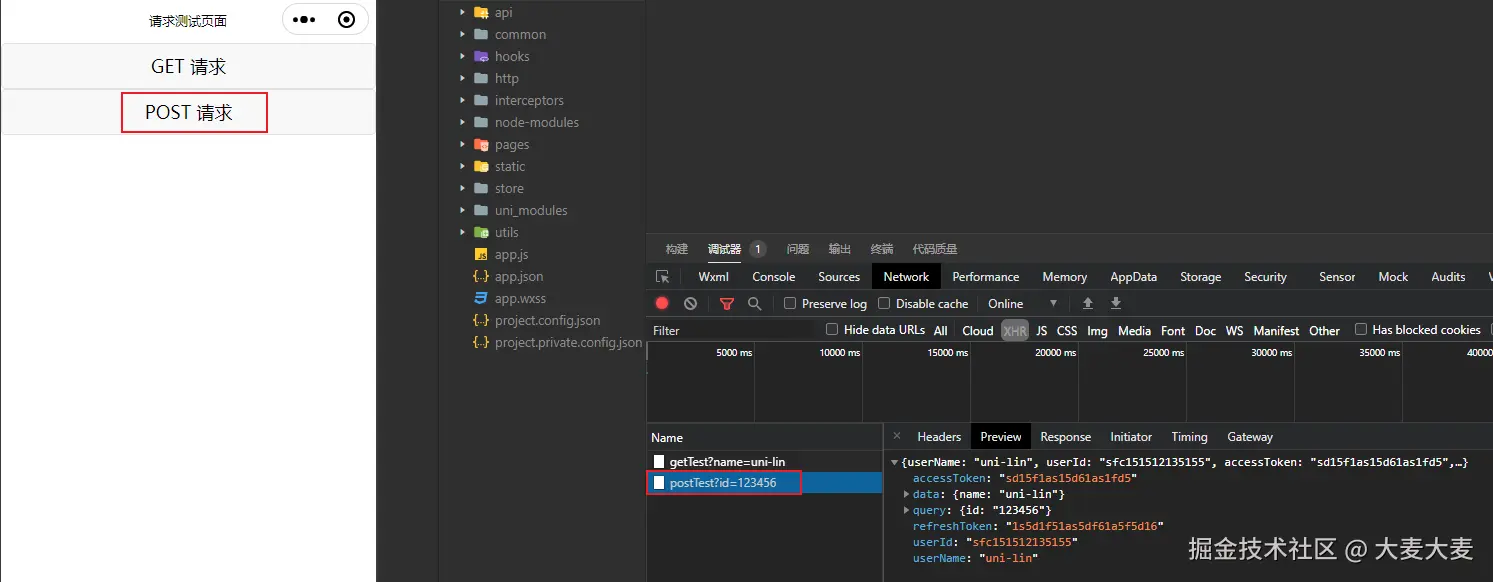Image resolution: width=1493 pixels, height=582 pixels.
Task: Expand the store folder
Action: [462, 189]
